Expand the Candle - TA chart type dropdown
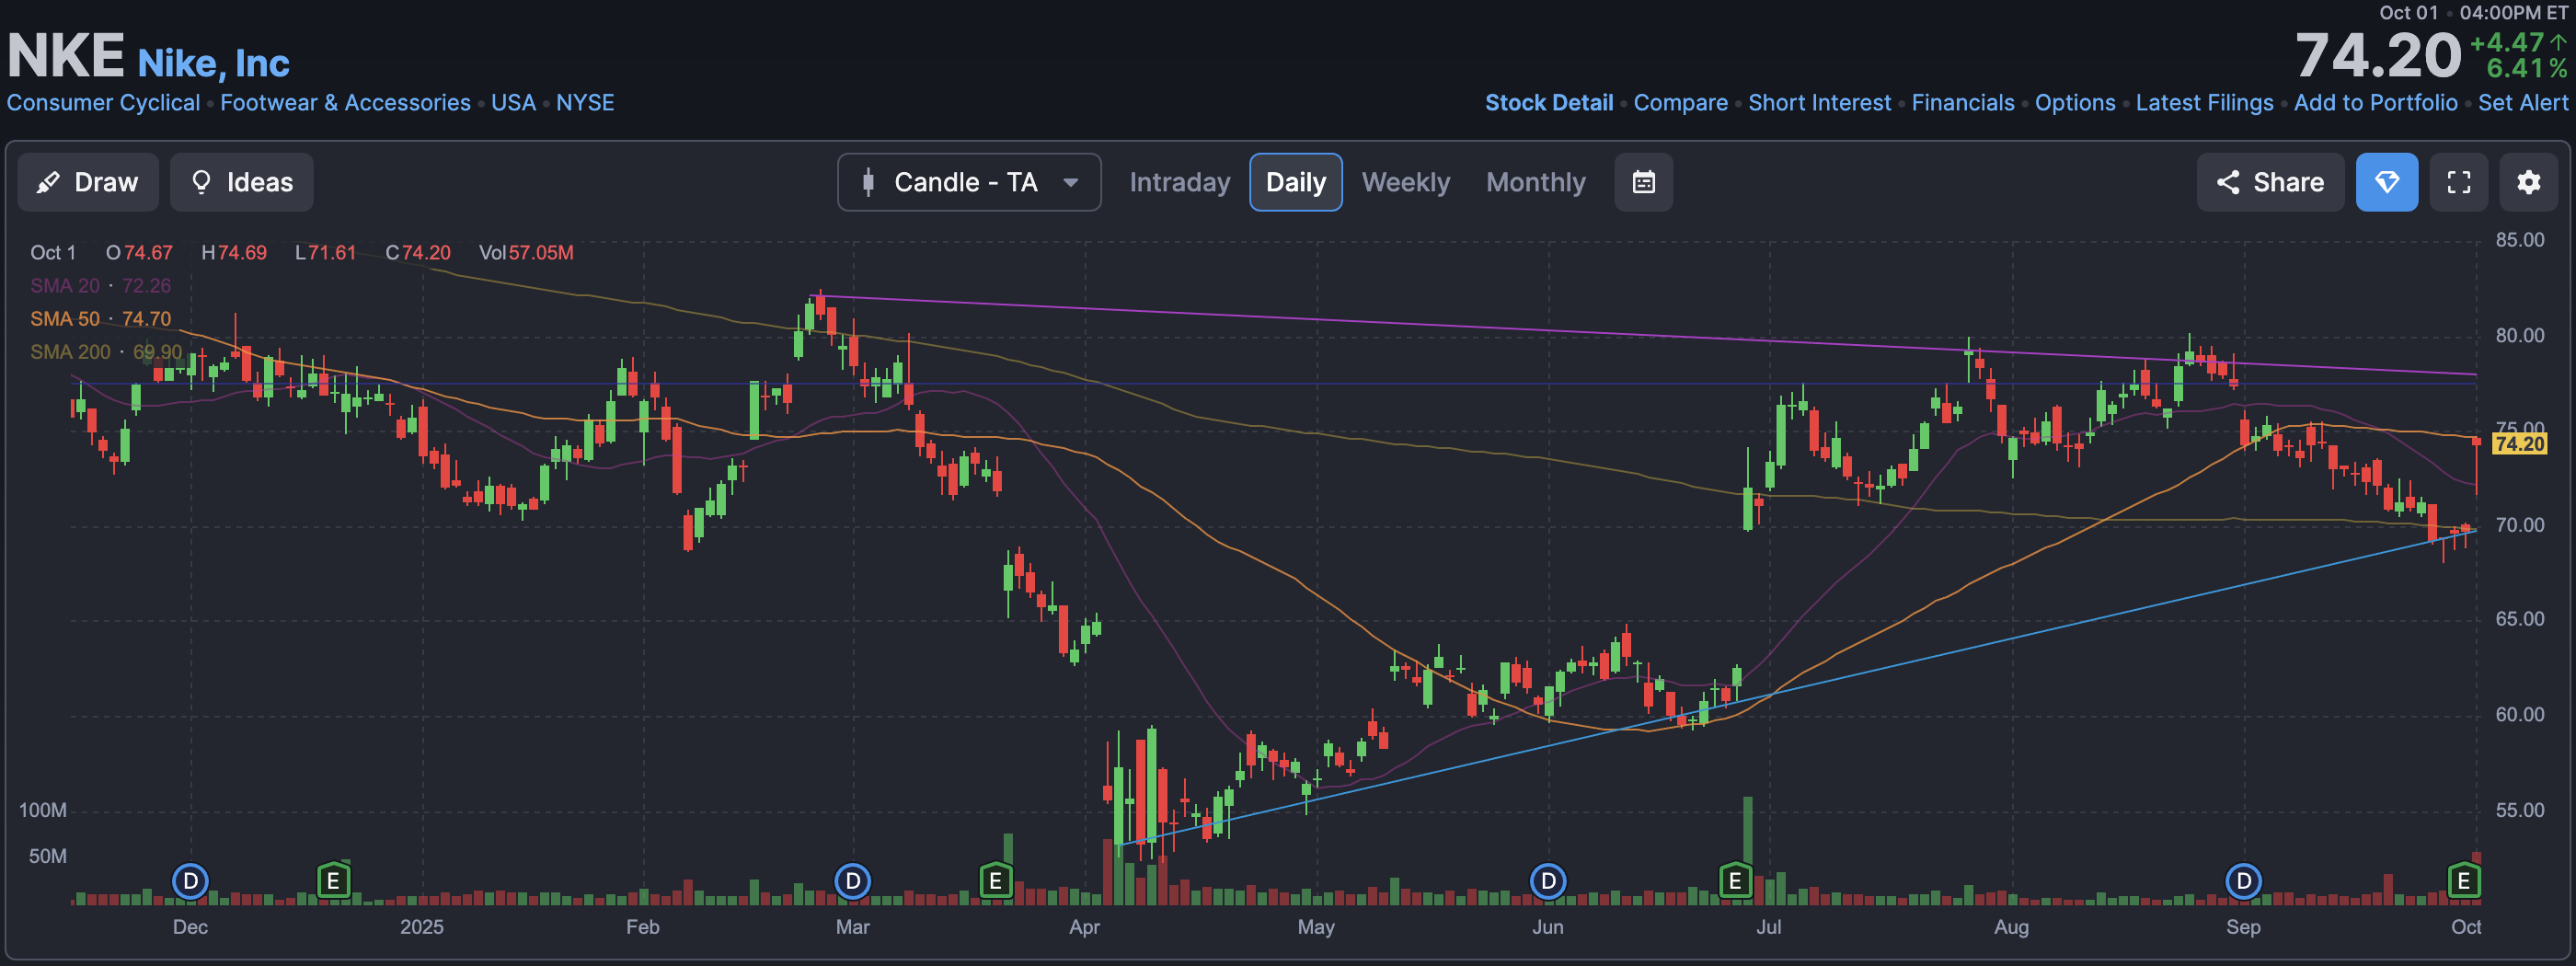The height and width of the screenshot is (966, 2576). click(x=969, y=182)
